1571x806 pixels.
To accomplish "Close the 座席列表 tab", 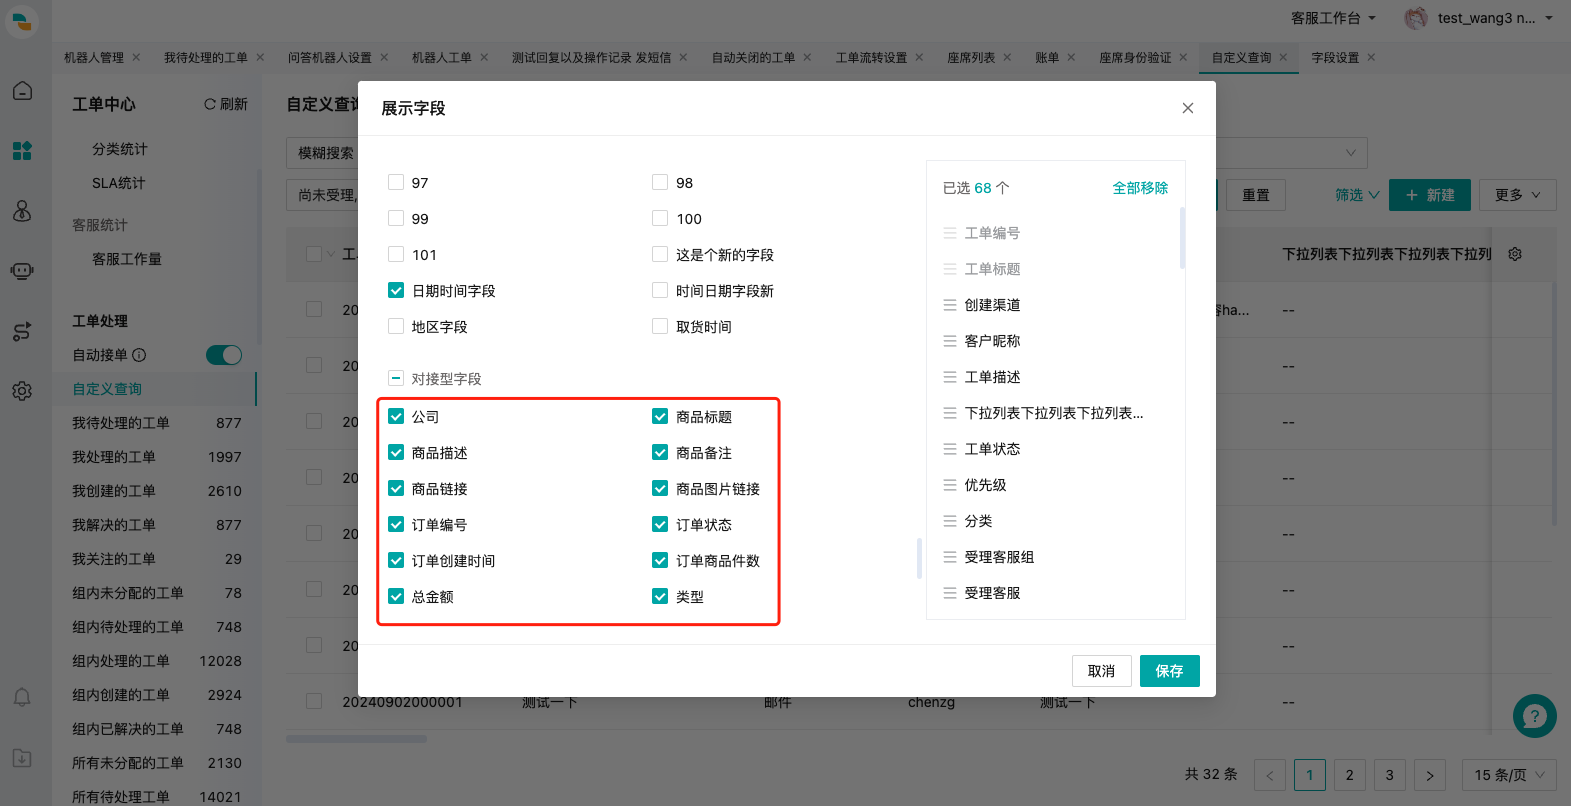I will [1007, 57].
